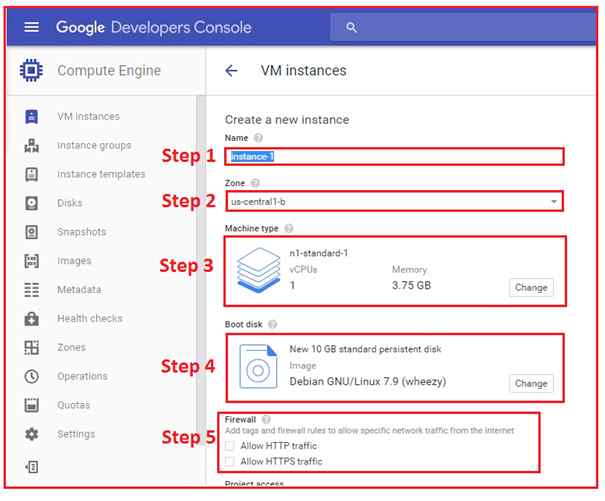Open Snapshots in sidebar
Screen dimensions: 605x501
click(x=81, y=232)
